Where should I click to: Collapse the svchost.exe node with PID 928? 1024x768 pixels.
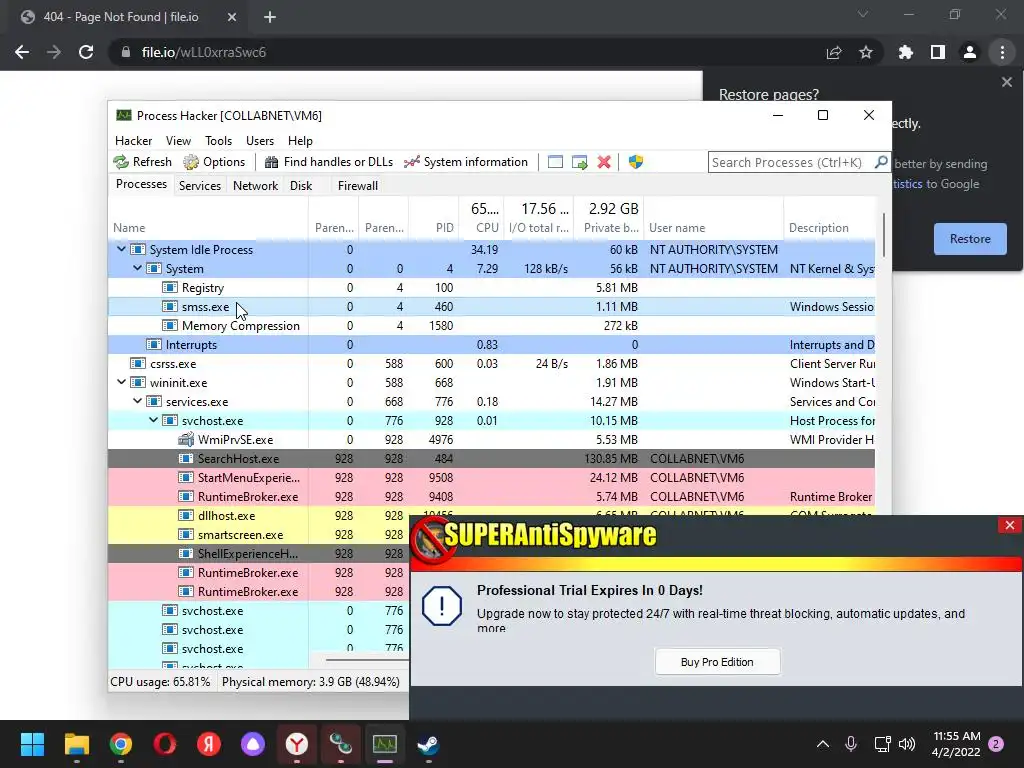pos(153,420)
